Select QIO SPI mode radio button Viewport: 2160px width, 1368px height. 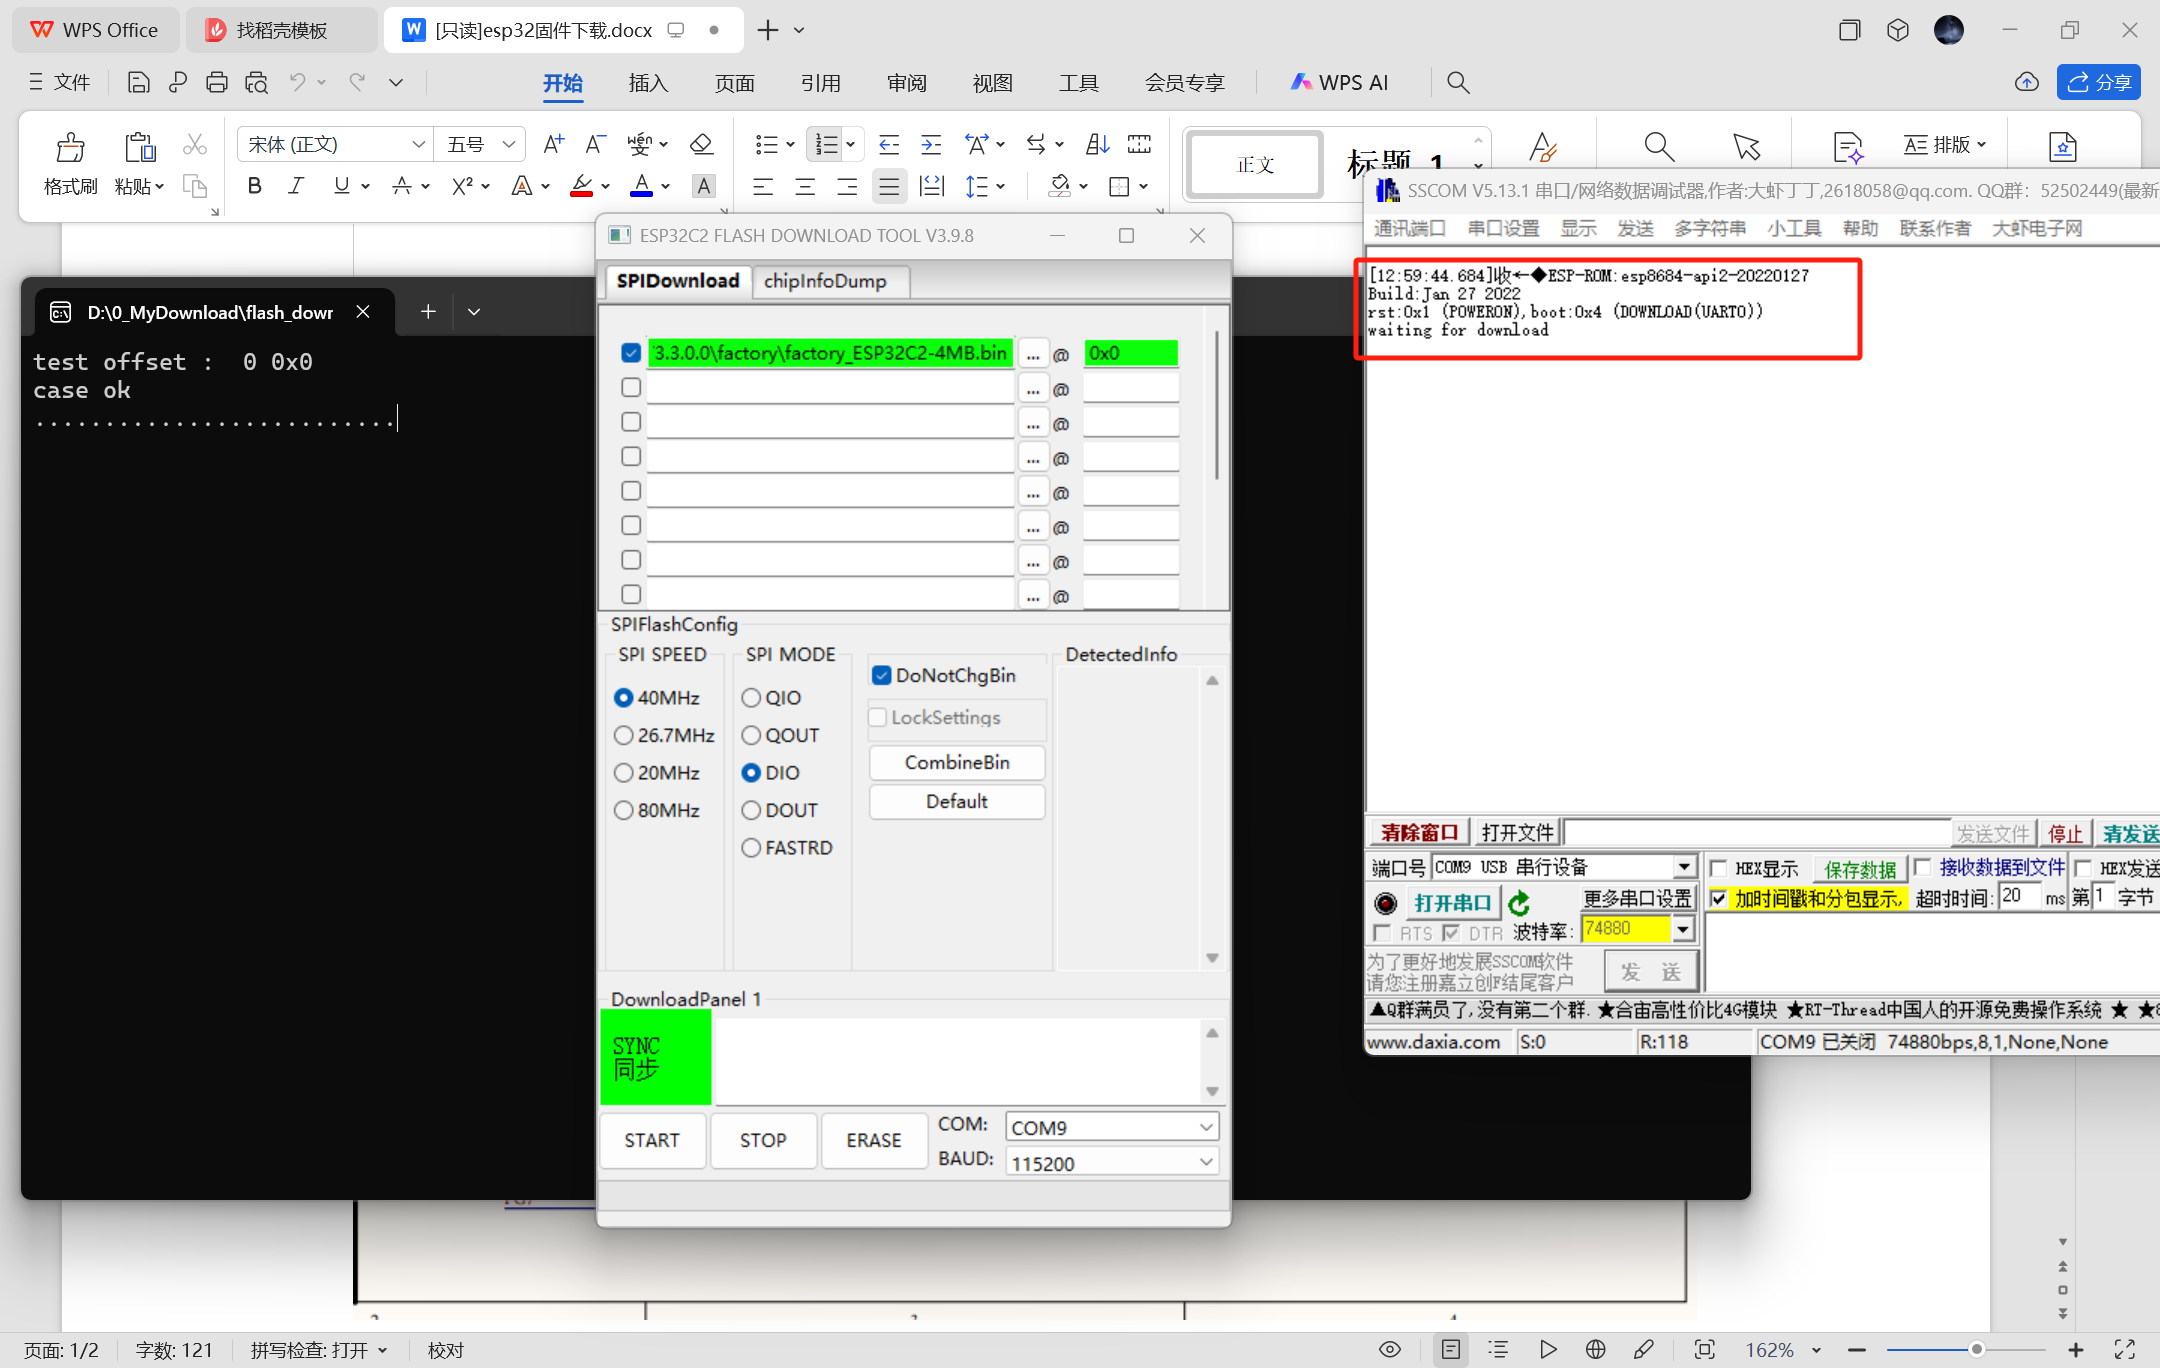coord(751,698)
